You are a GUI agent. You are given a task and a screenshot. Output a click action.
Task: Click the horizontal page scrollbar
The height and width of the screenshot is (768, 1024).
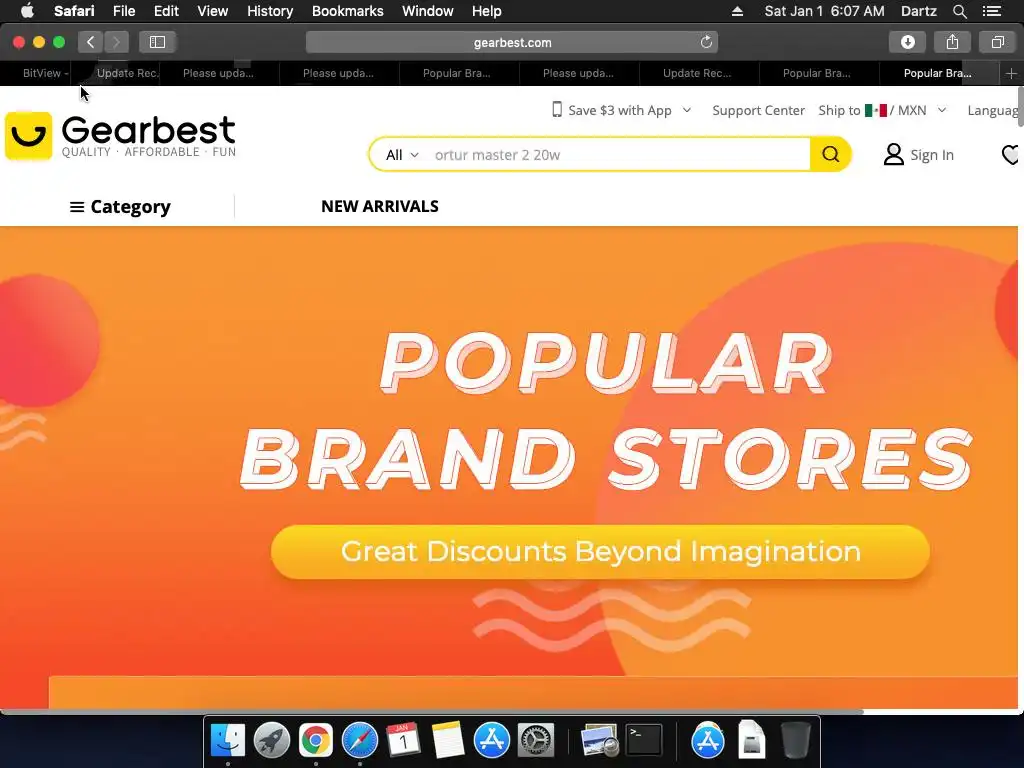[432, 712]
